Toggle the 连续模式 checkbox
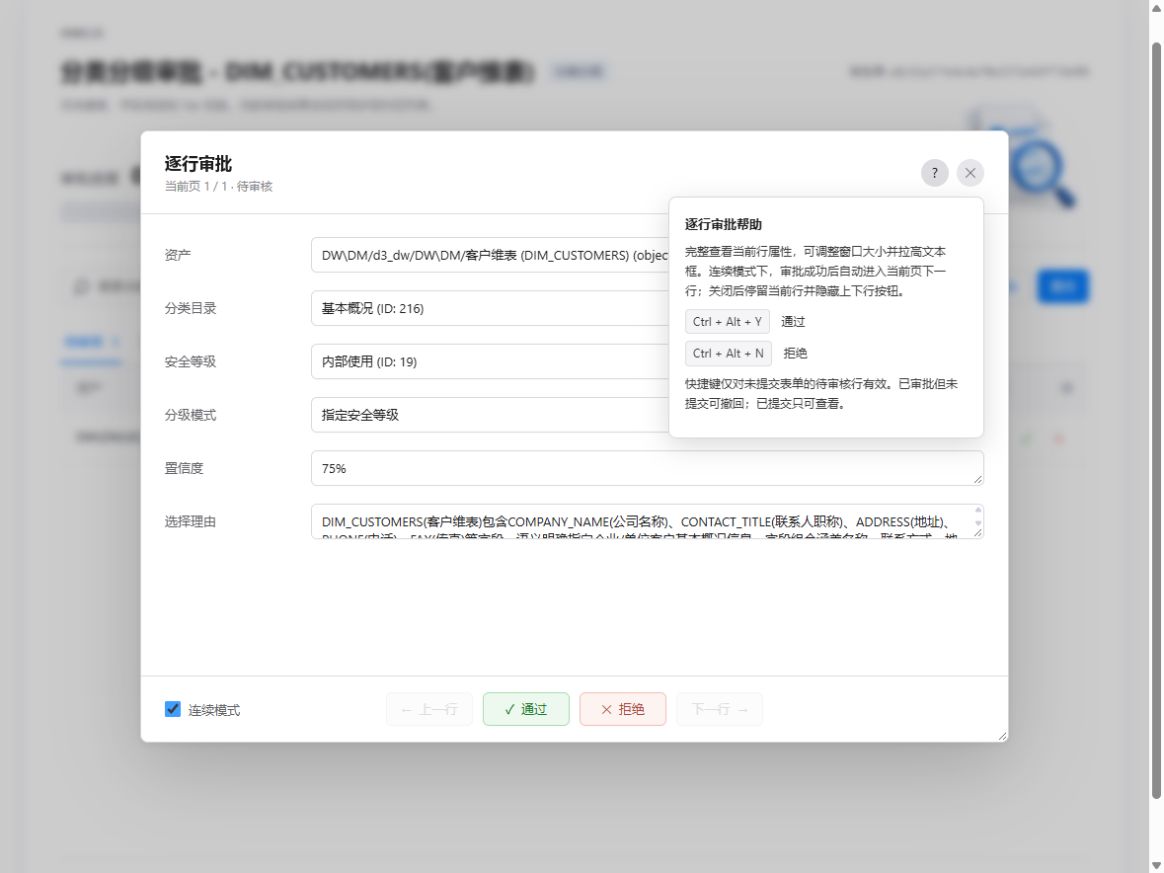Image resolution: width=1164 pixels, height=873 pixels. click(172, 709)
